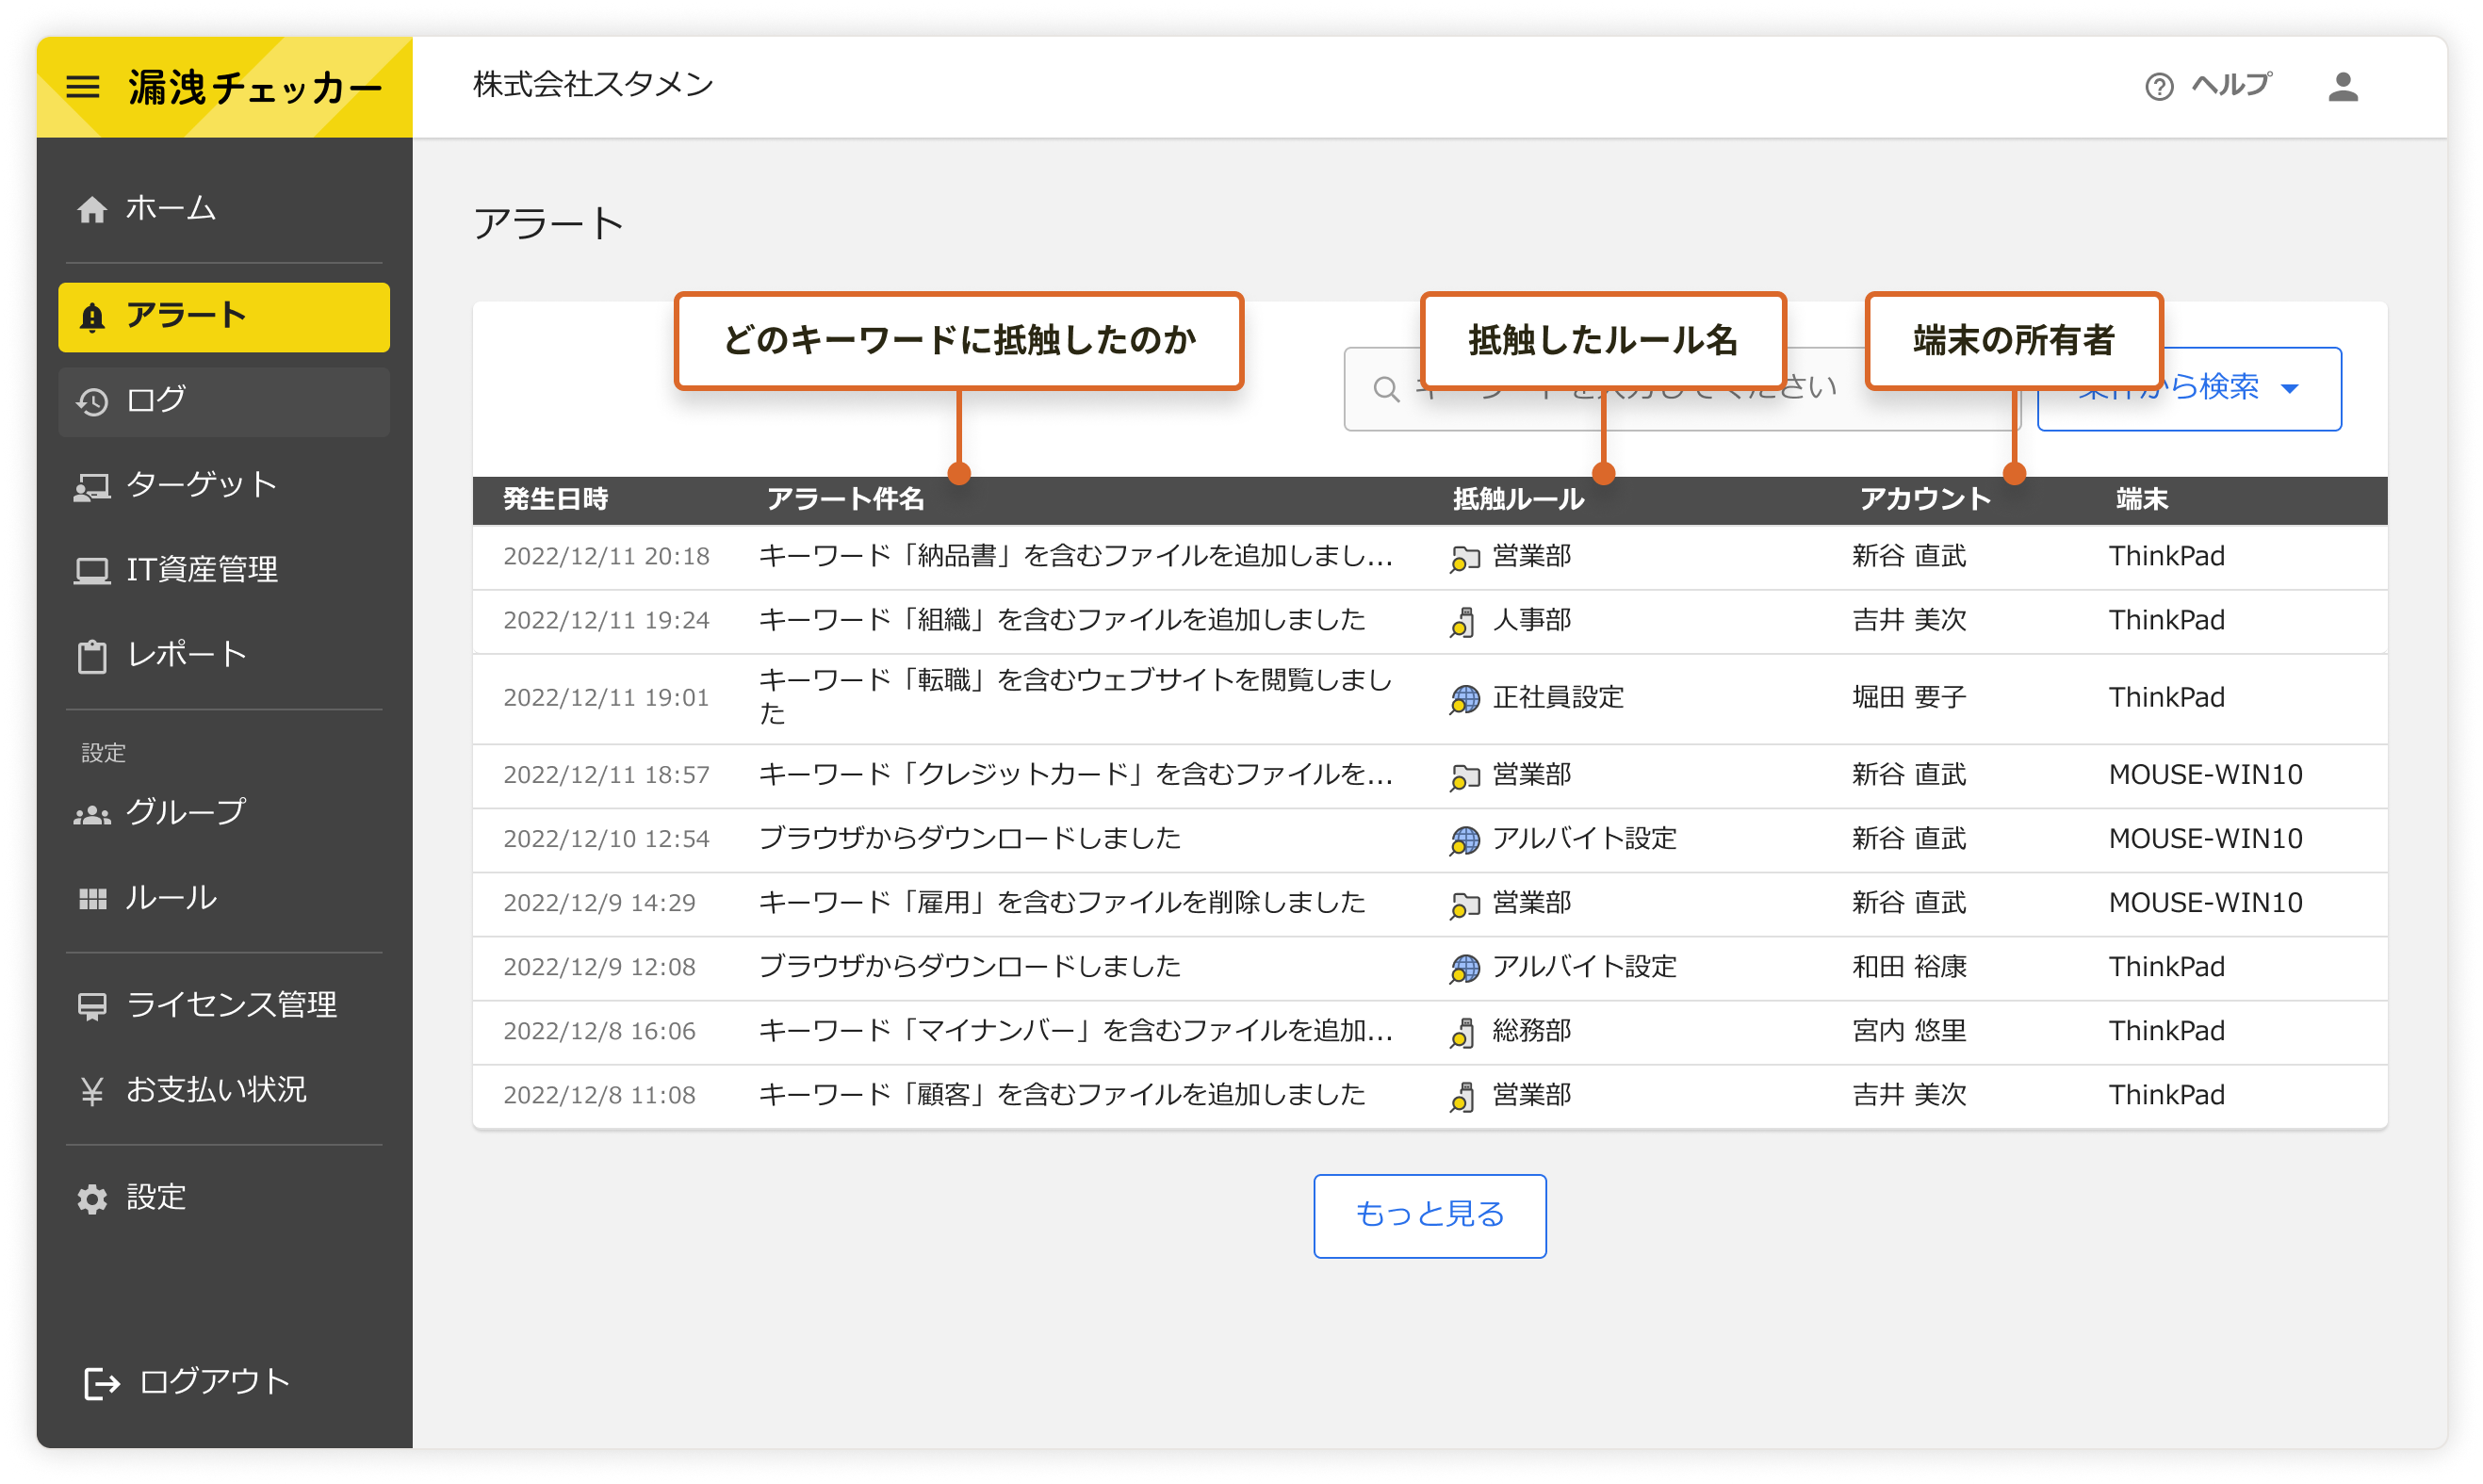Open 設定 at sidebar bottom
This screenshot has width=2483, height=1484.
(x=224, y=1198)
